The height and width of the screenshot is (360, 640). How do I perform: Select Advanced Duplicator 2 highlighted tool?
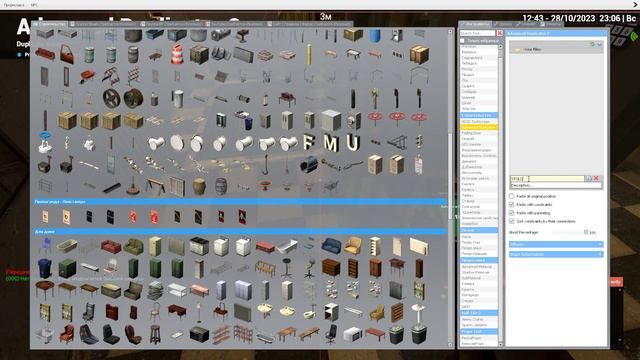click(479, 127)
